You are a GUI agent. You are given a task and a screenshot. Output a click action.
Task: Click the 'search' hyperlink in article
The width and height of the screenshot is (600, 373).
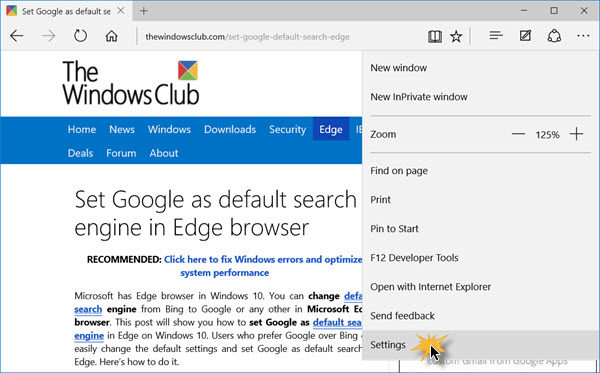click(x=88, y=309)
